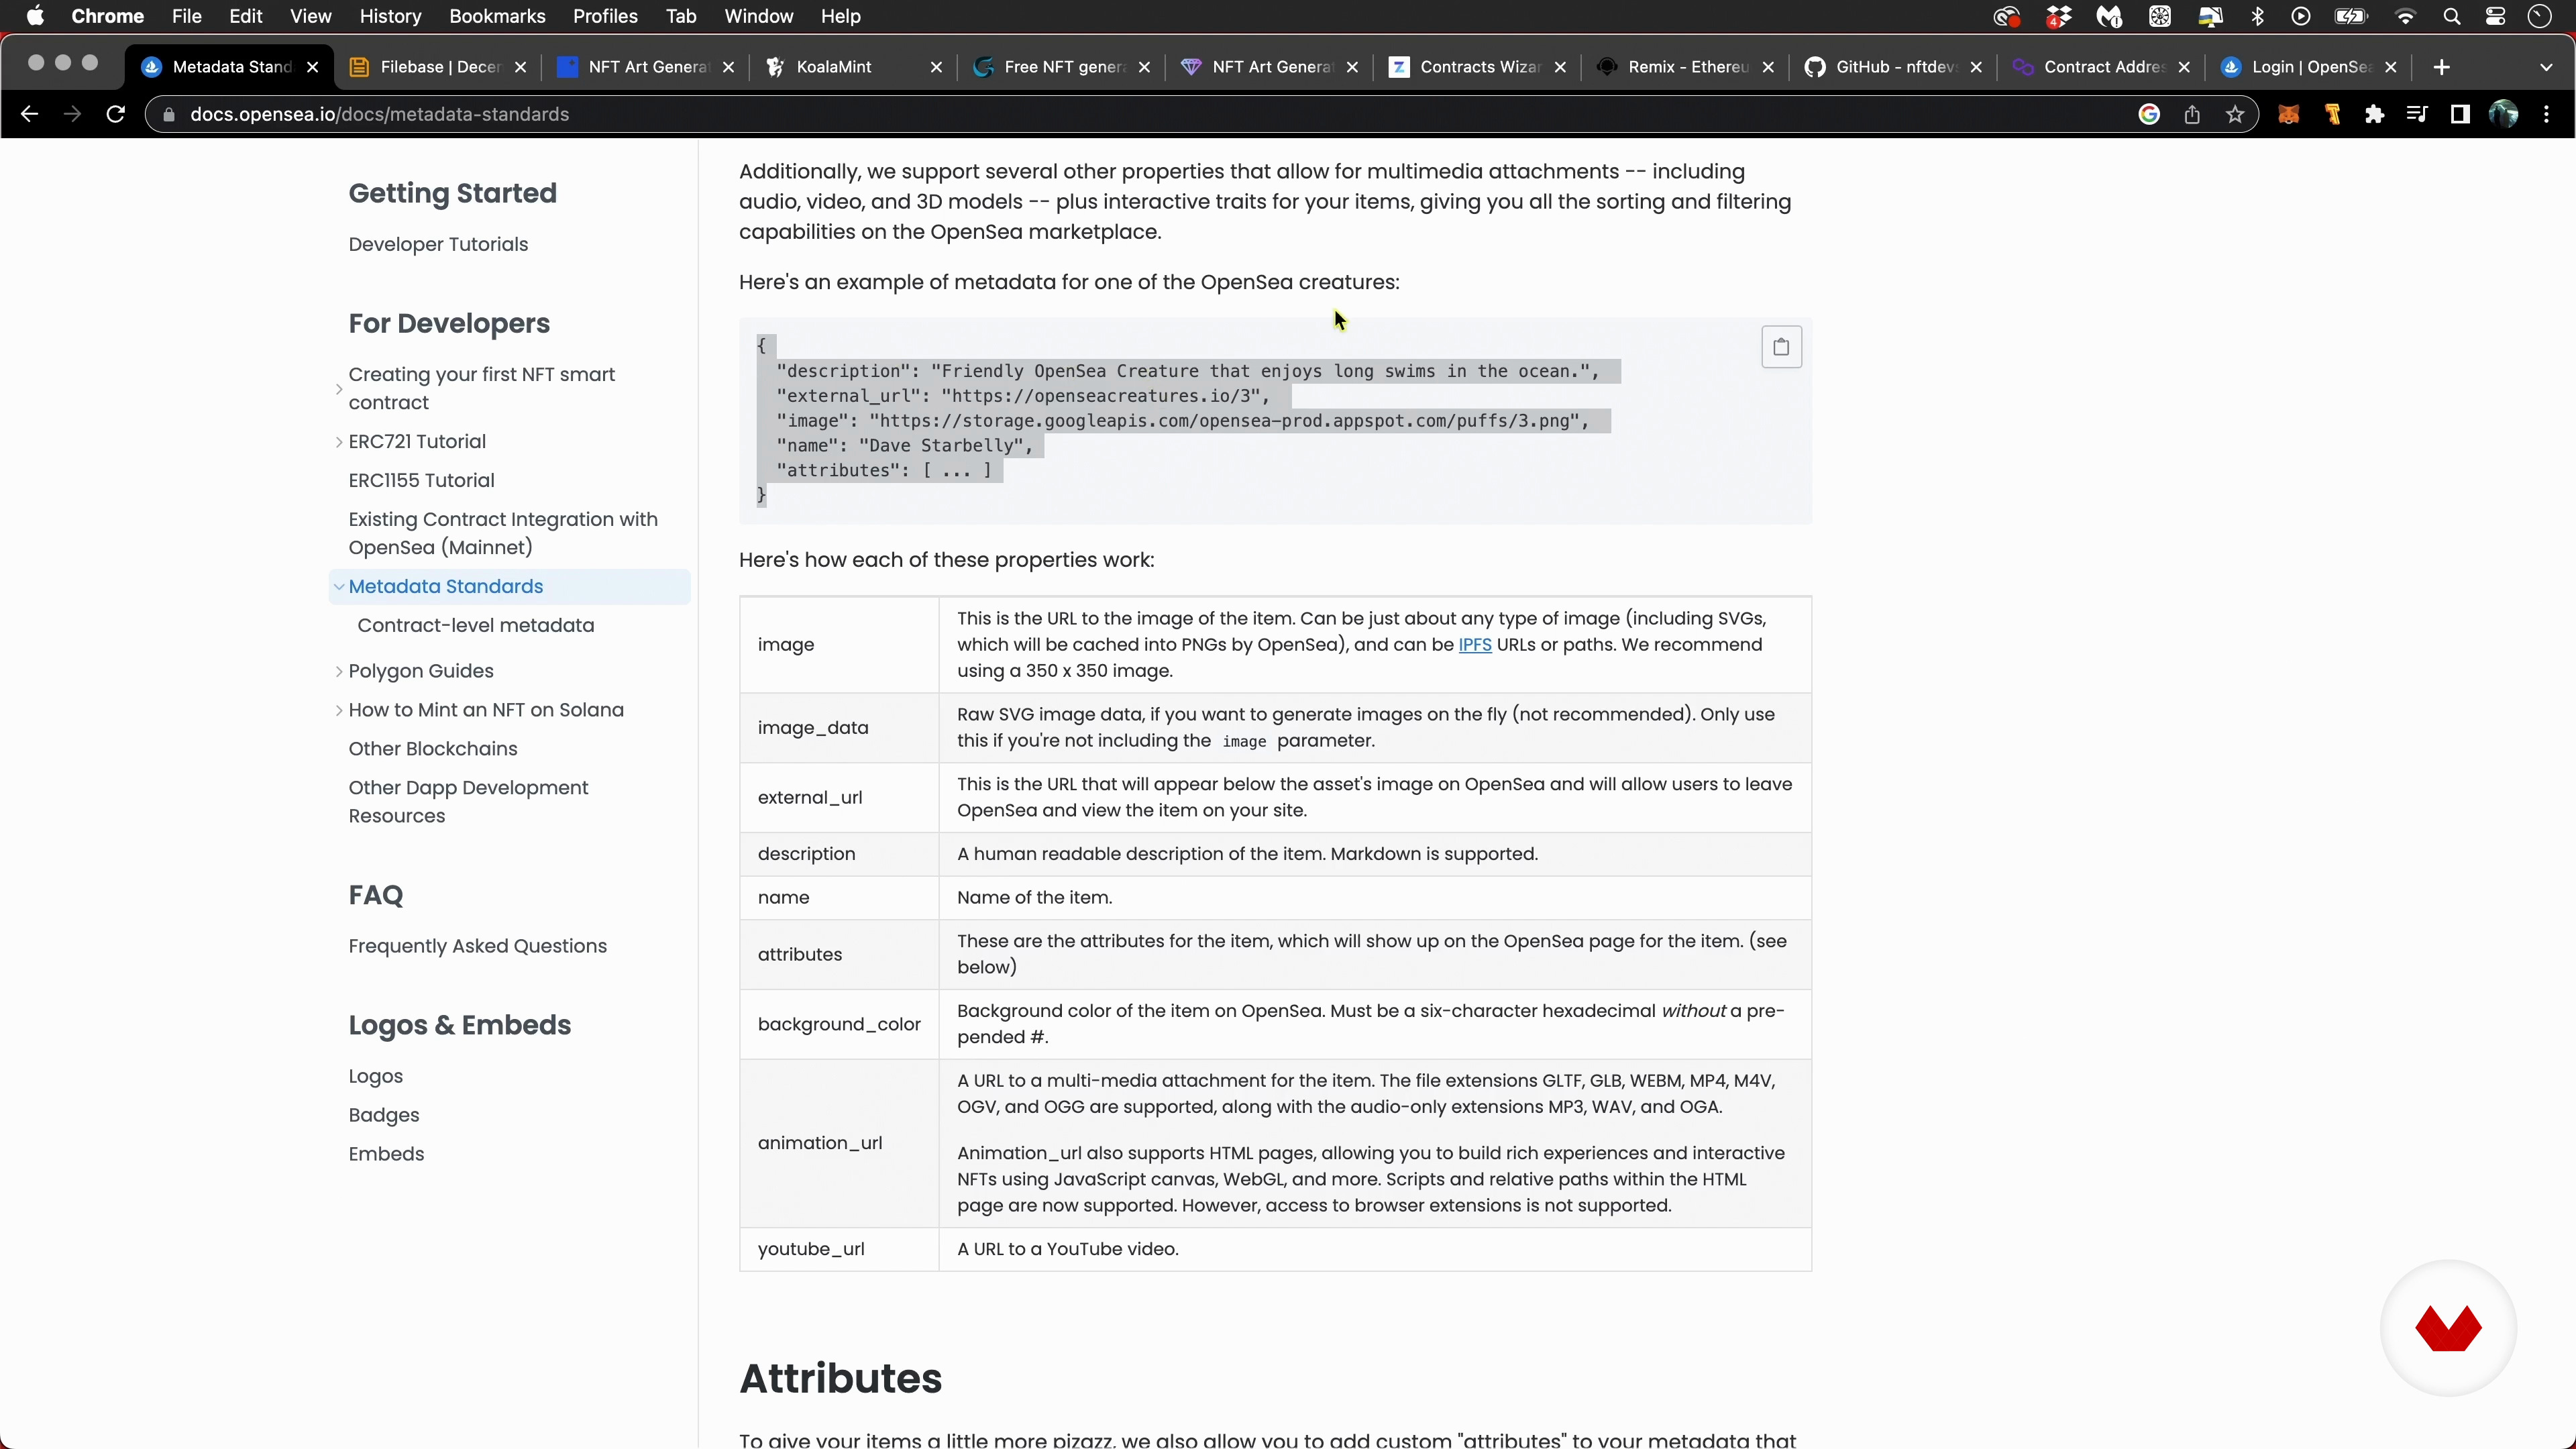This screenshot has height=1449, width=2576.
Task: Open the tab search dropdown
Action: pos(2546,67)
